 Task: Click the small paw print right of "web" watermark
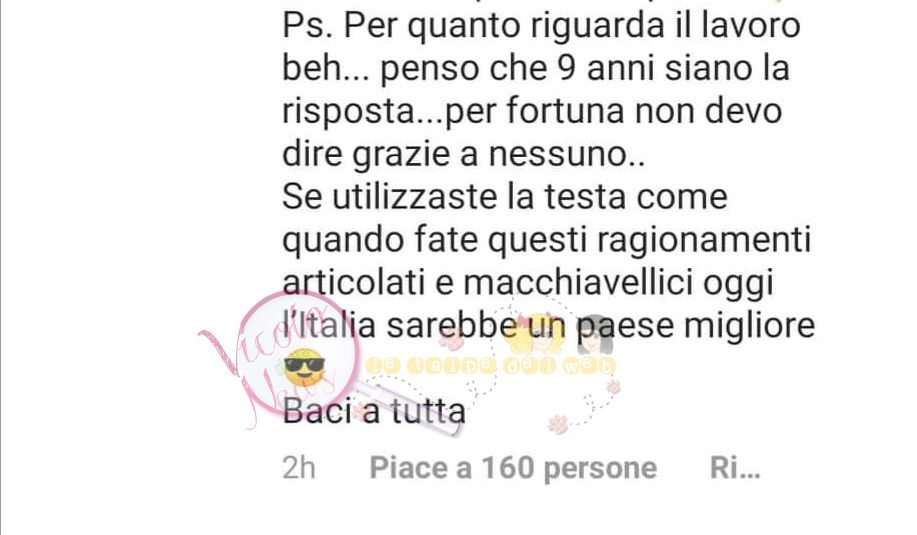coord(613,386)
